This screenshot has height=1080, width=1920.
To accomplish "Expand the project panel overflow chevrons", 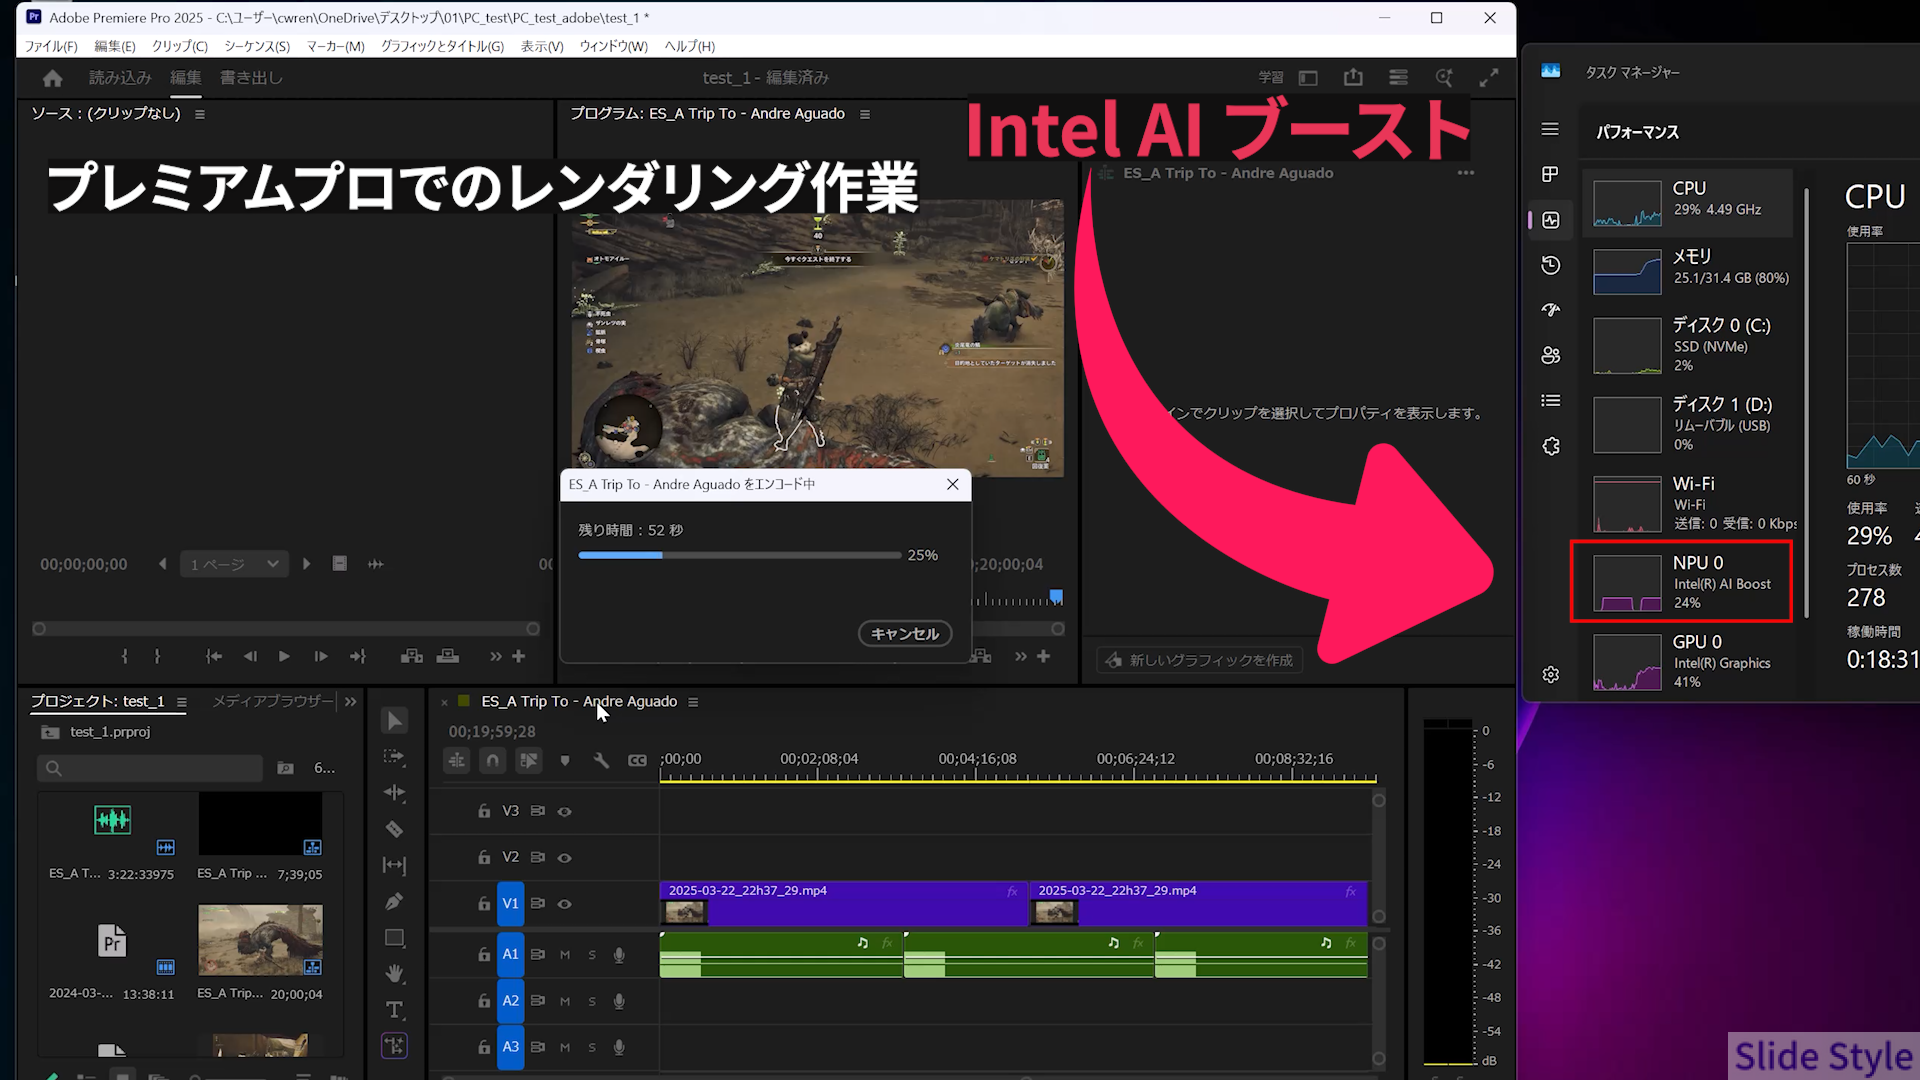I will [350, 702].
